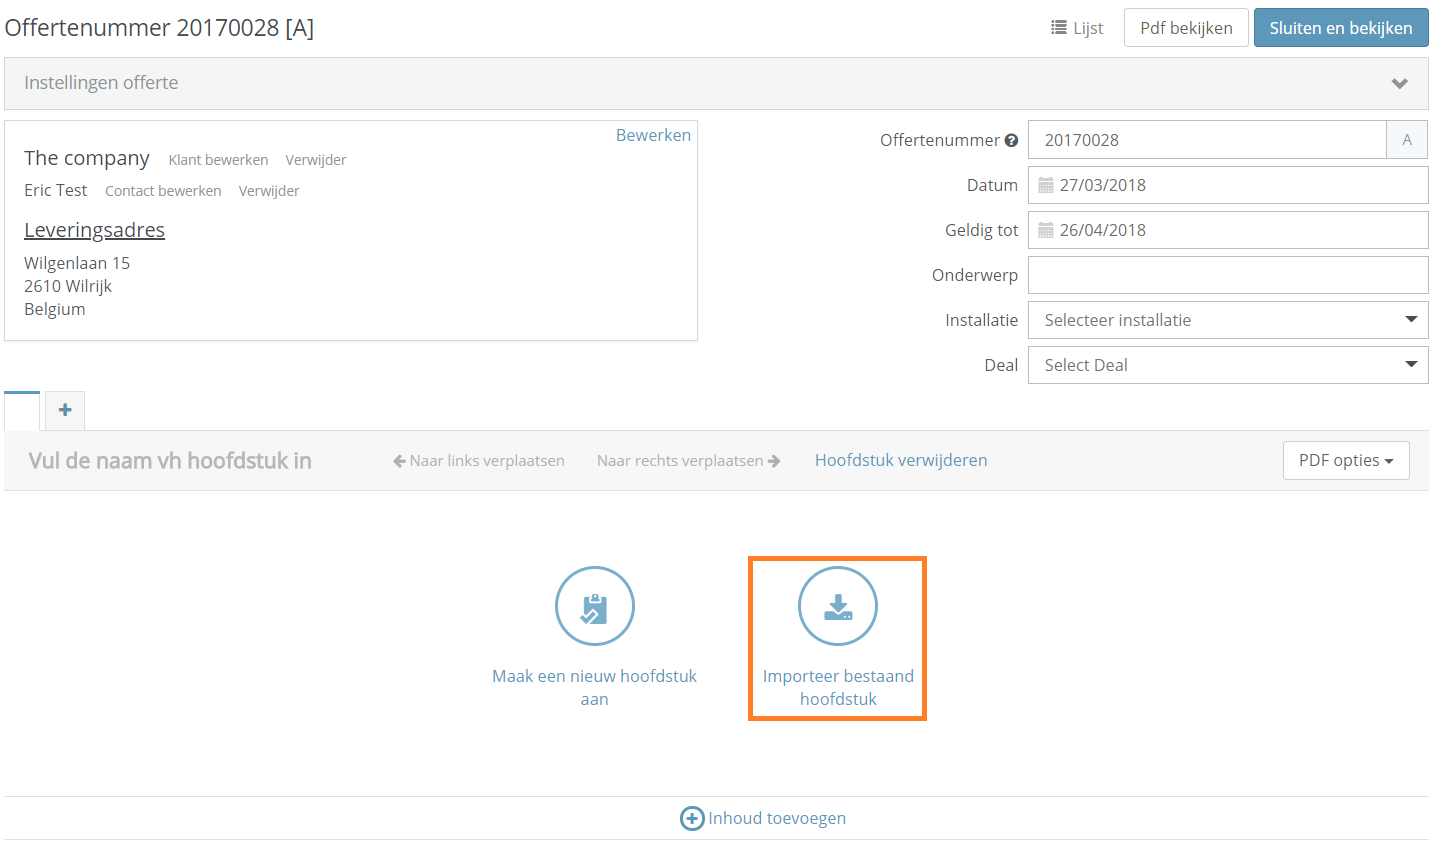Focus the Offertenummer input field

[1207, 140]
